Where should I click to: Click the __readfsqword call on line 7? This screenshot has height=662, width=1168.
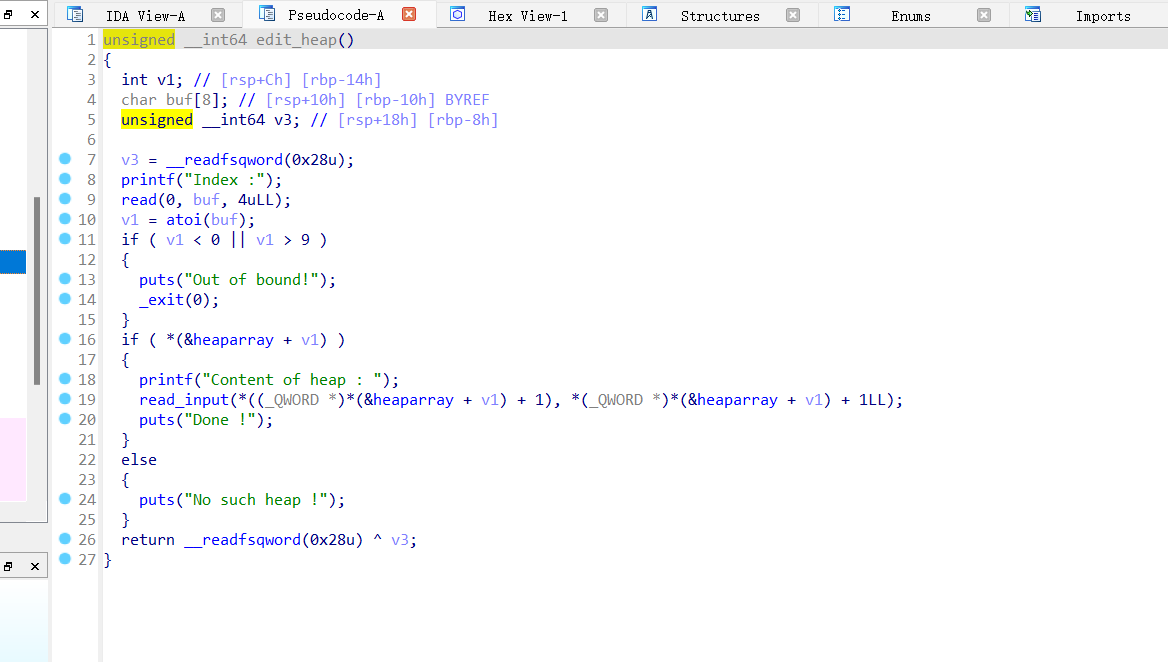(224, 159)
